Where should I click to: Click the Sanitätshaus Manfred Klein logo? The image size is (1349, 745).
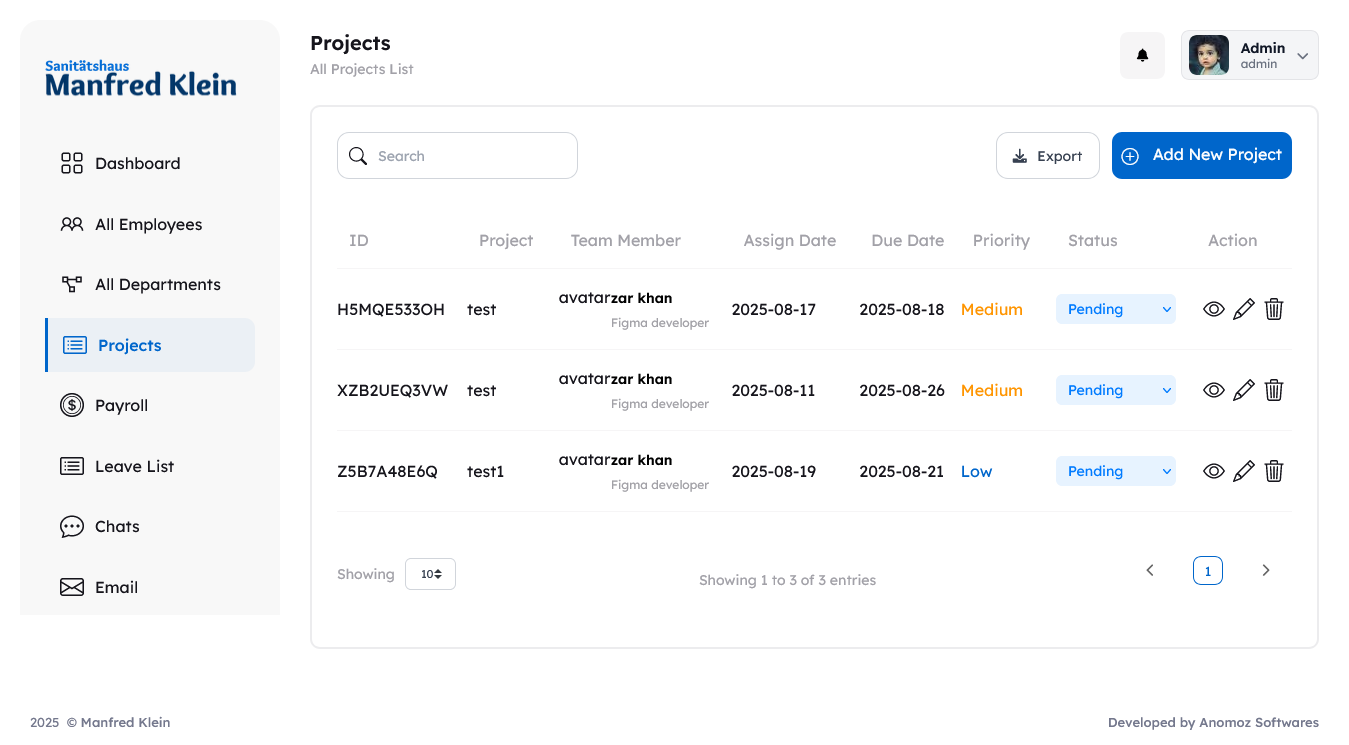[x=141, y=79]
